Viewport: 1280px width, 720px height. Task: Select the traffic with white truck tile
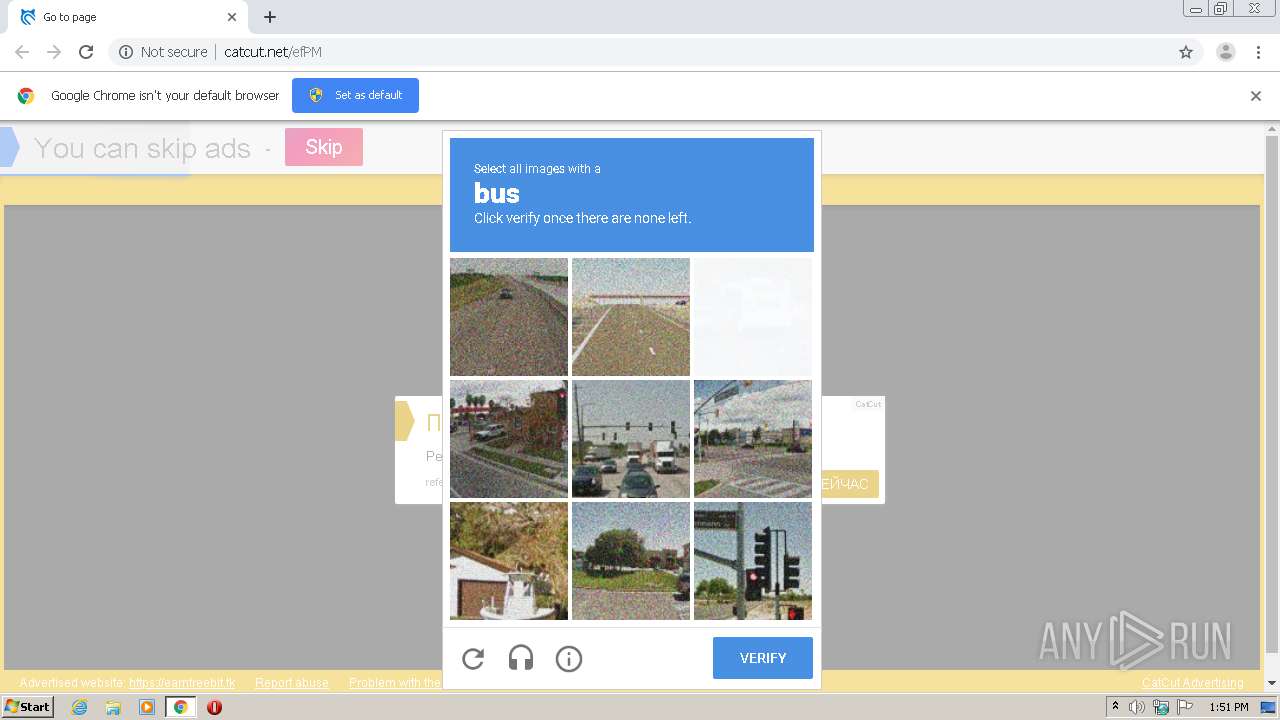pyautogui.click(x=631, y=439)
